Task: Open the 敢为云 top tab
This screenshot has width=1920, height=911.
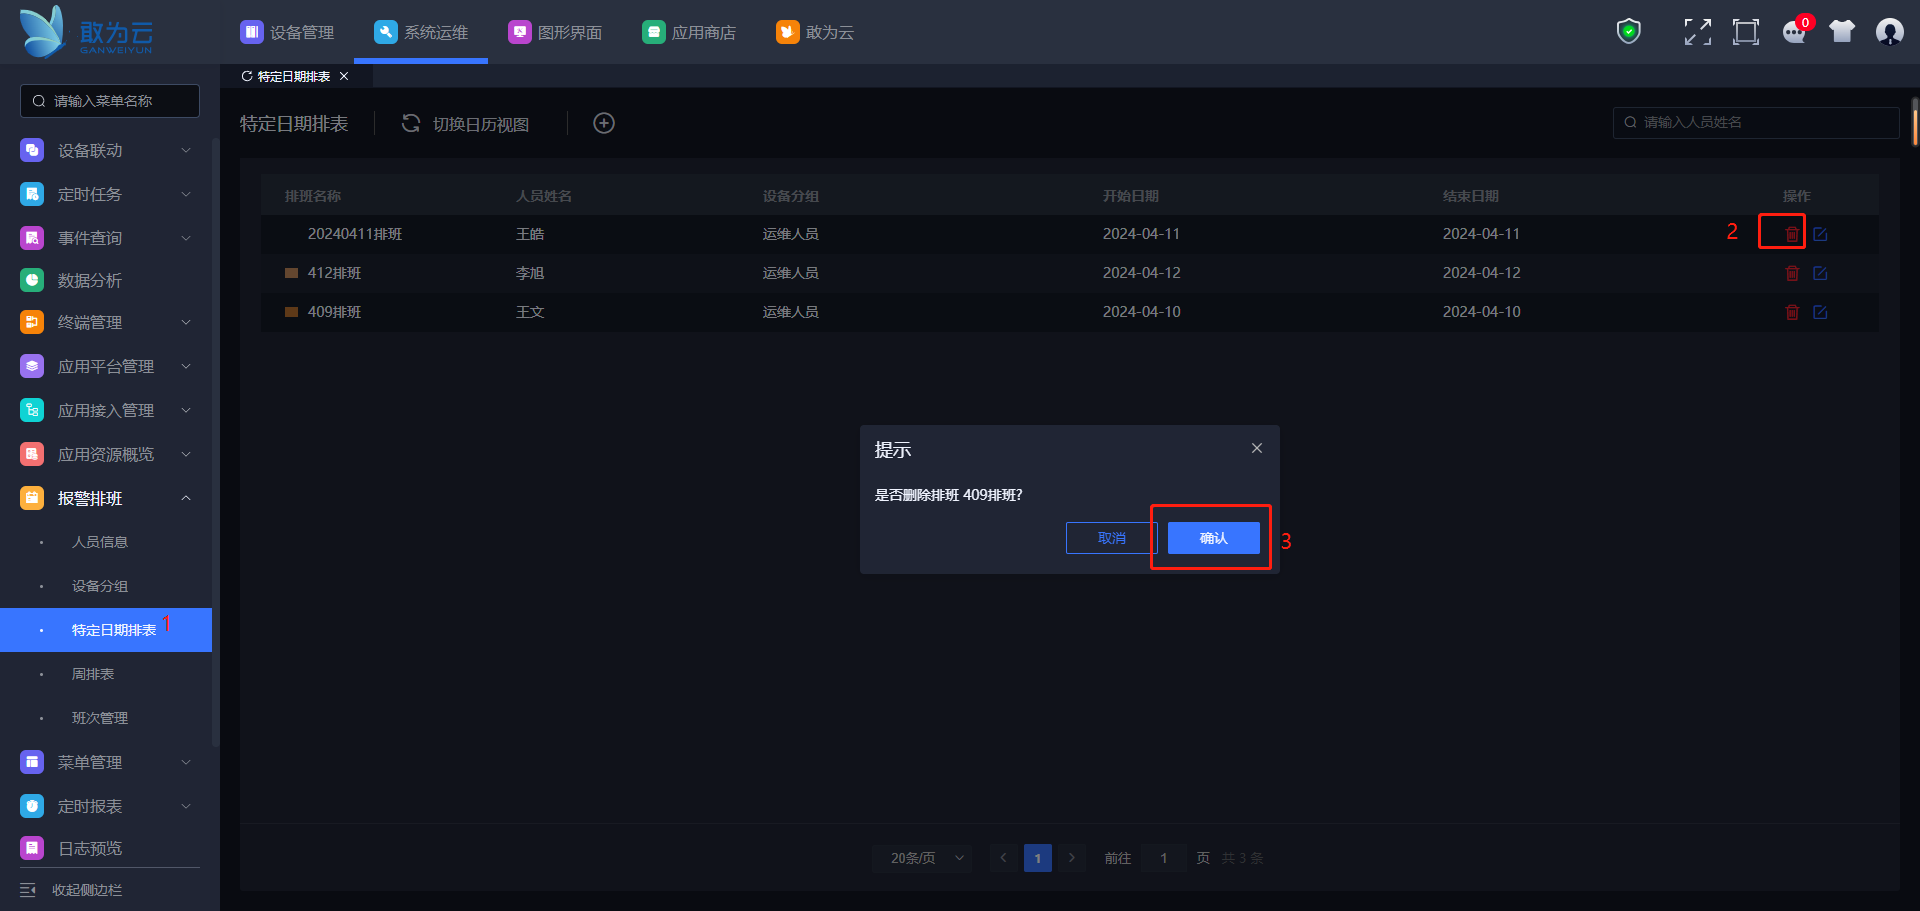Action: [x=815, y=32]
